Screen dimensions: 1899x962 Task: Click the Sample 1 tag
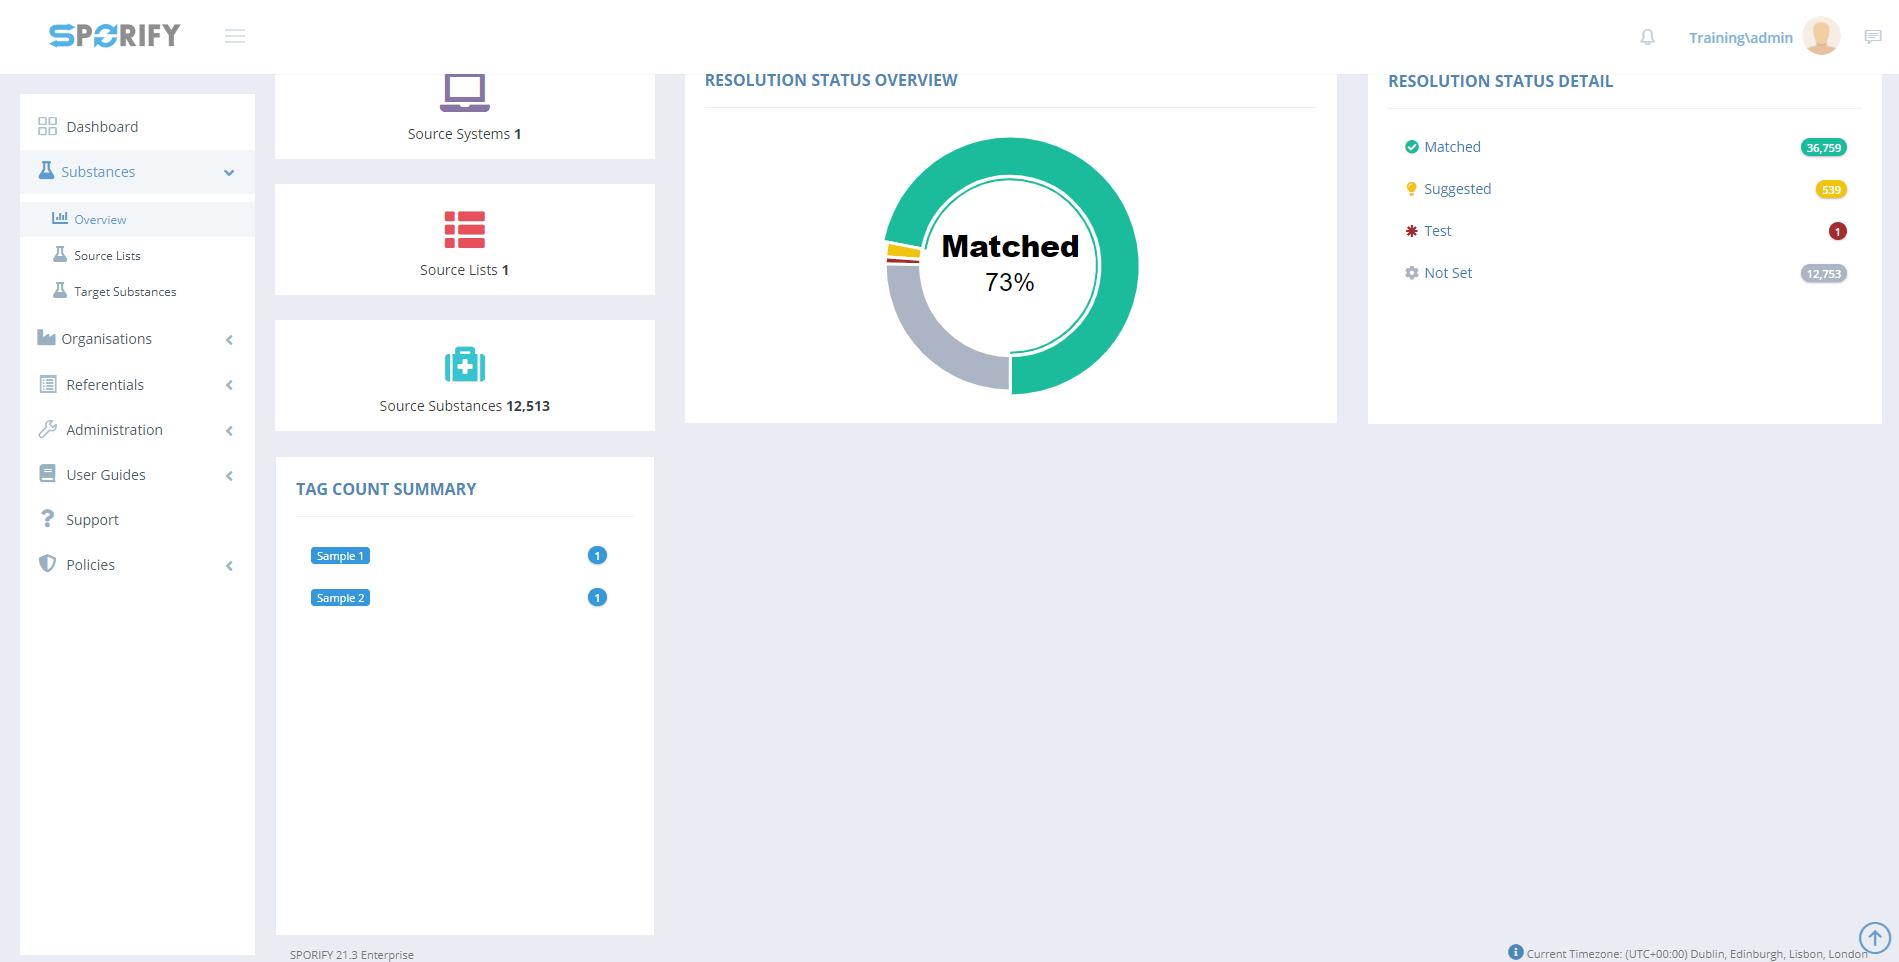[340, 556]
